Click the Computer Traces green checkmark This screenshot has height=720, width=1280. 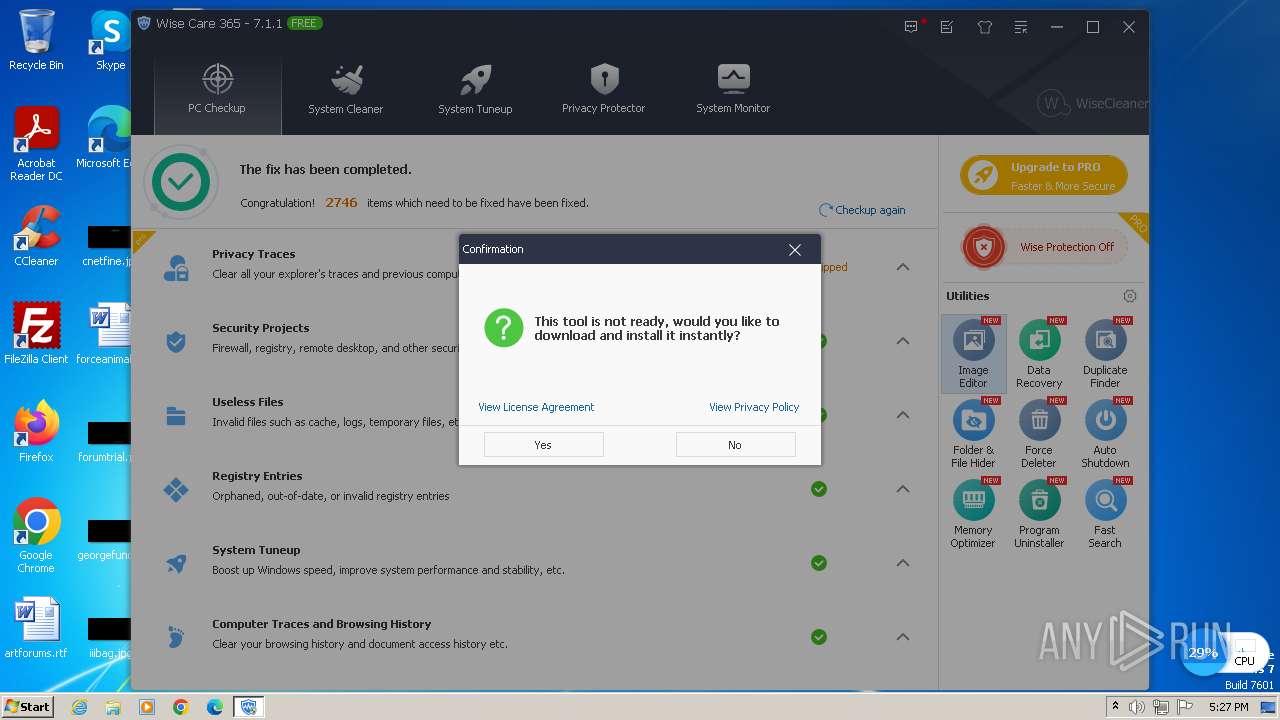coord(819,637)
